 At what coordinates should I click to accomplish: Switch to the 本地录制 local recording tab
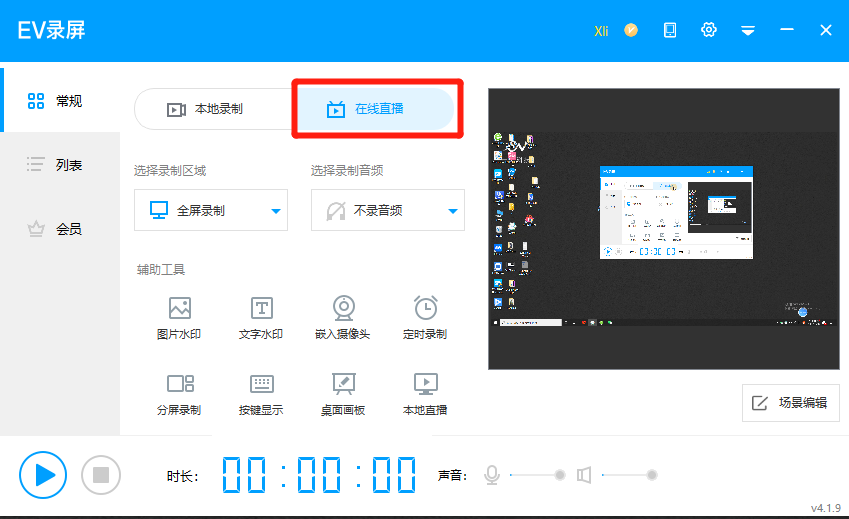coord(213,109)
